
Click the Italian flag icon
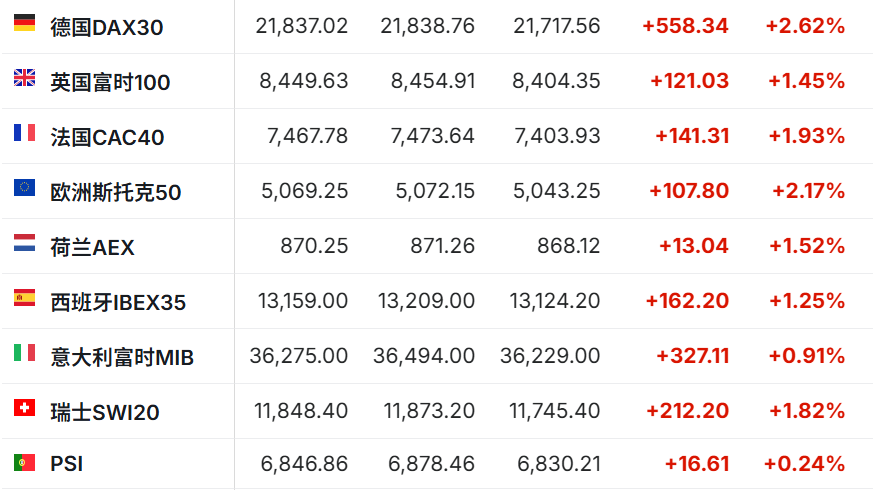[x=24, y=352]
